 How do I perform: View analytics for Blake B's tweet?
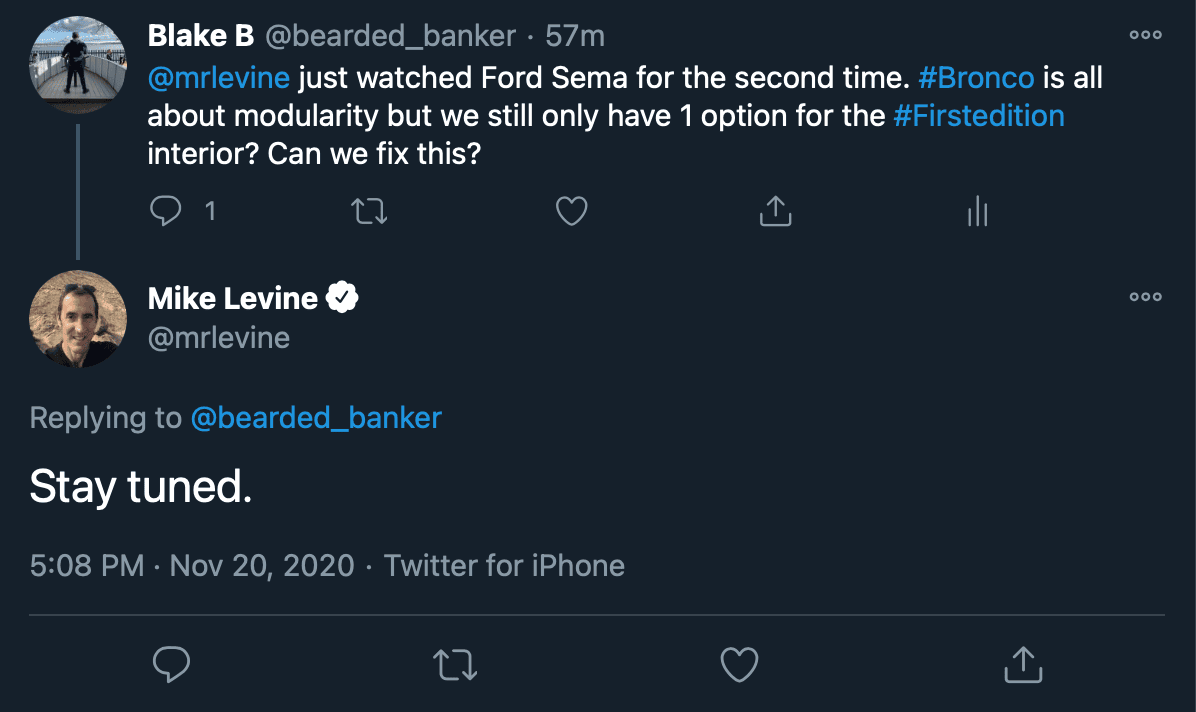(x=977, y=211)
